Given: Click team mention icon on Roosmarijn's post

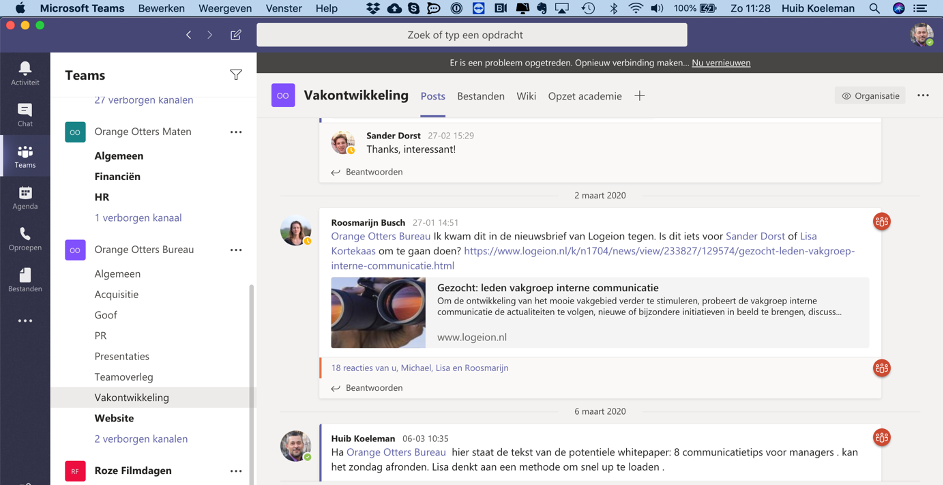Looking at the screenshot, I should click(882, 221).
